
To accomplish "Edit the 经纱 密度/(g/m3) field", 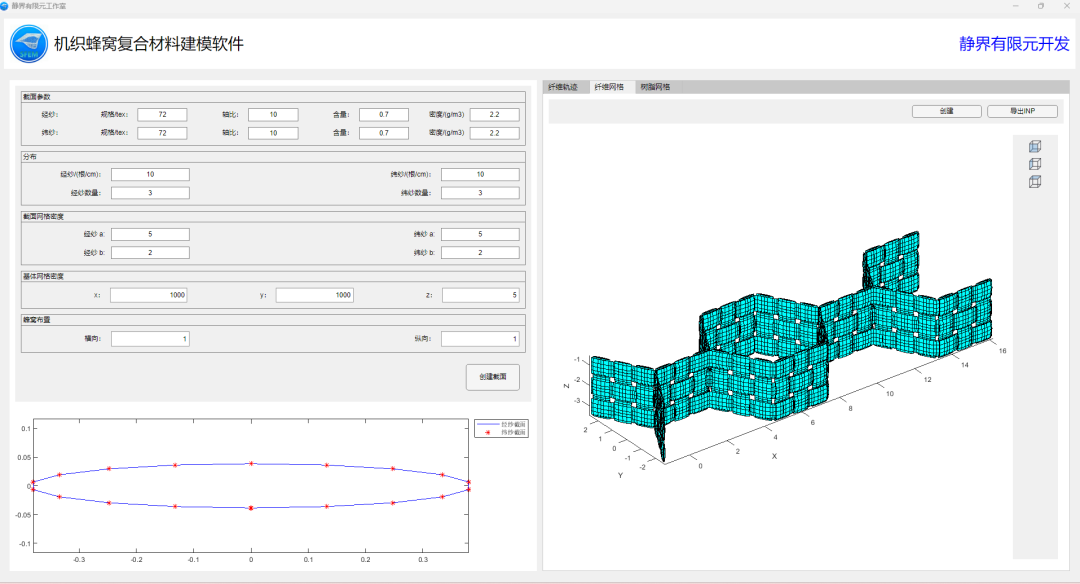I will point(495,114).
